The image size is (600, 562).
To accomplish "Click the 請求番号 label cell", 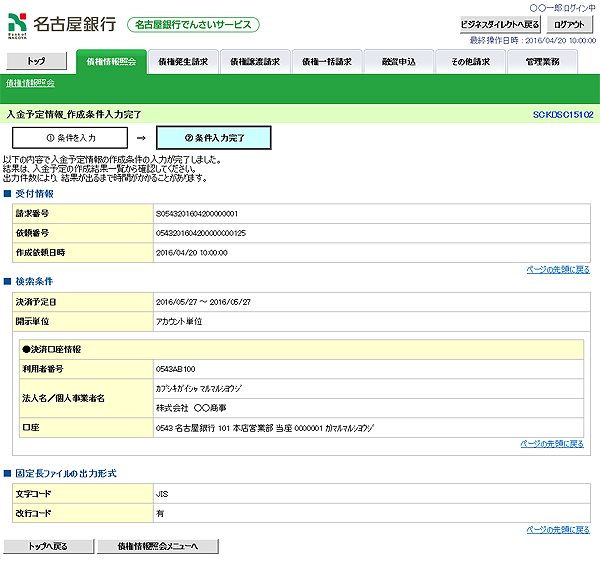I will [83, 214].
